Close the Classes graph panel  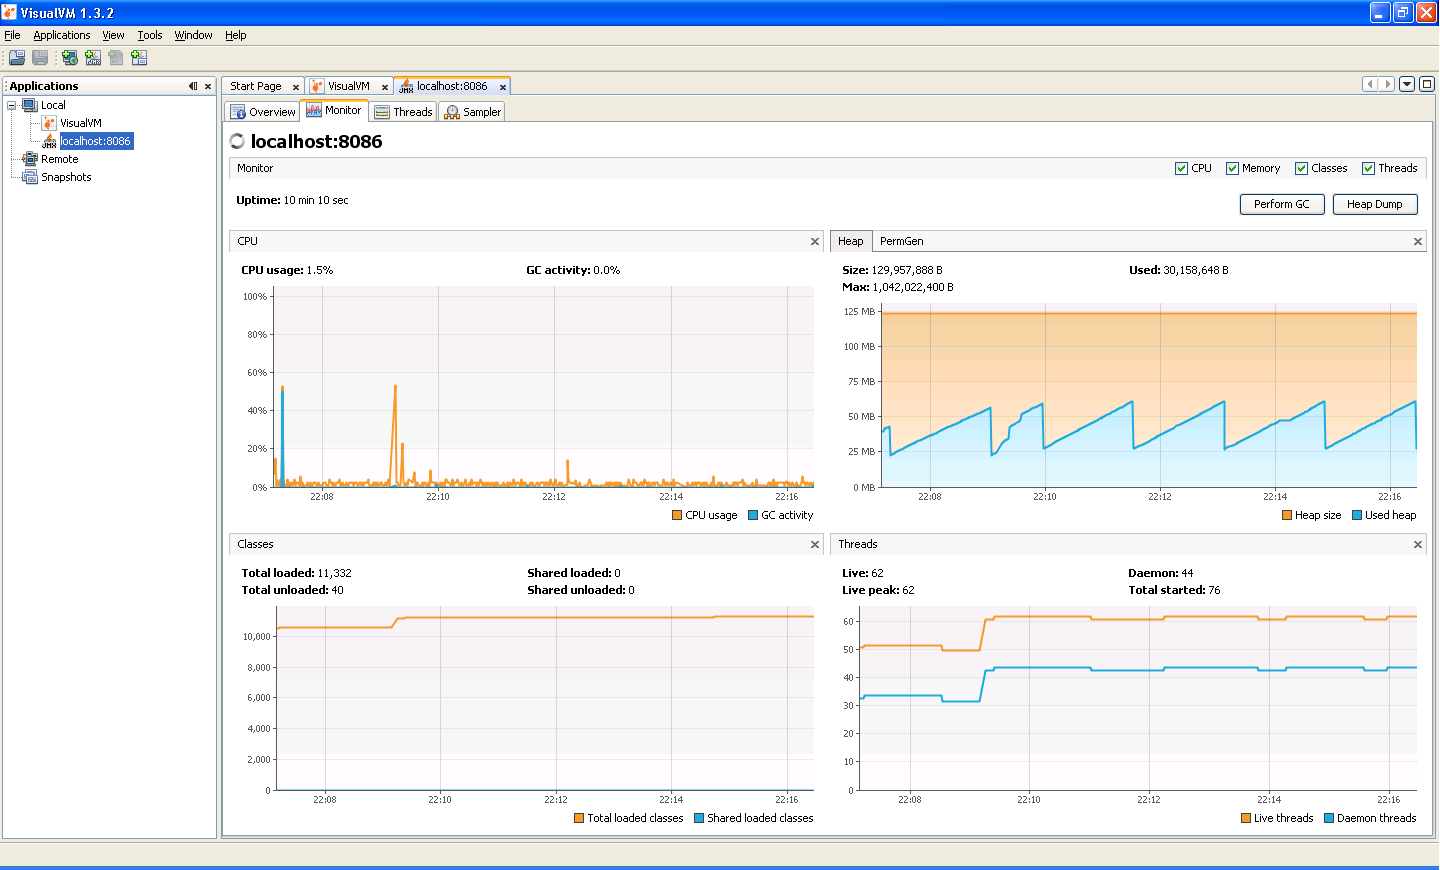click(x=815, y=544)
